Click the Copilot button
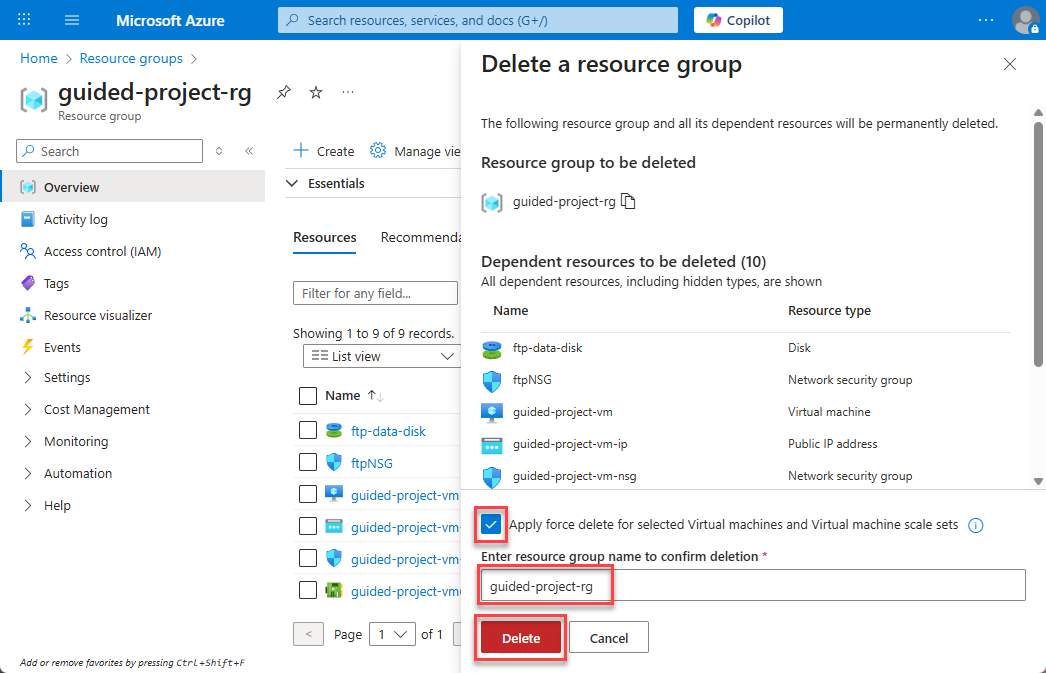Image resolution: width=1046 pixels, height=673 pixels. point(738,20)
